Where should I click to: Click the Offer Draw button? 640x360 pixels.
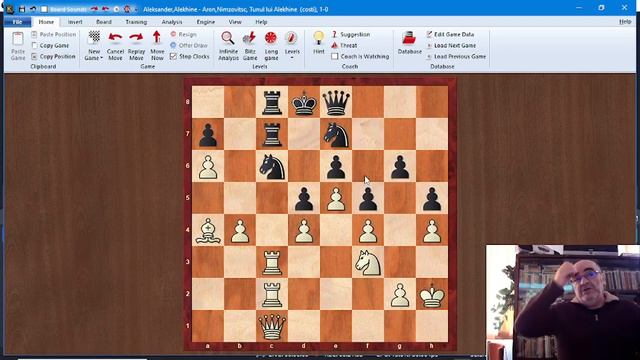click(189, 45)
